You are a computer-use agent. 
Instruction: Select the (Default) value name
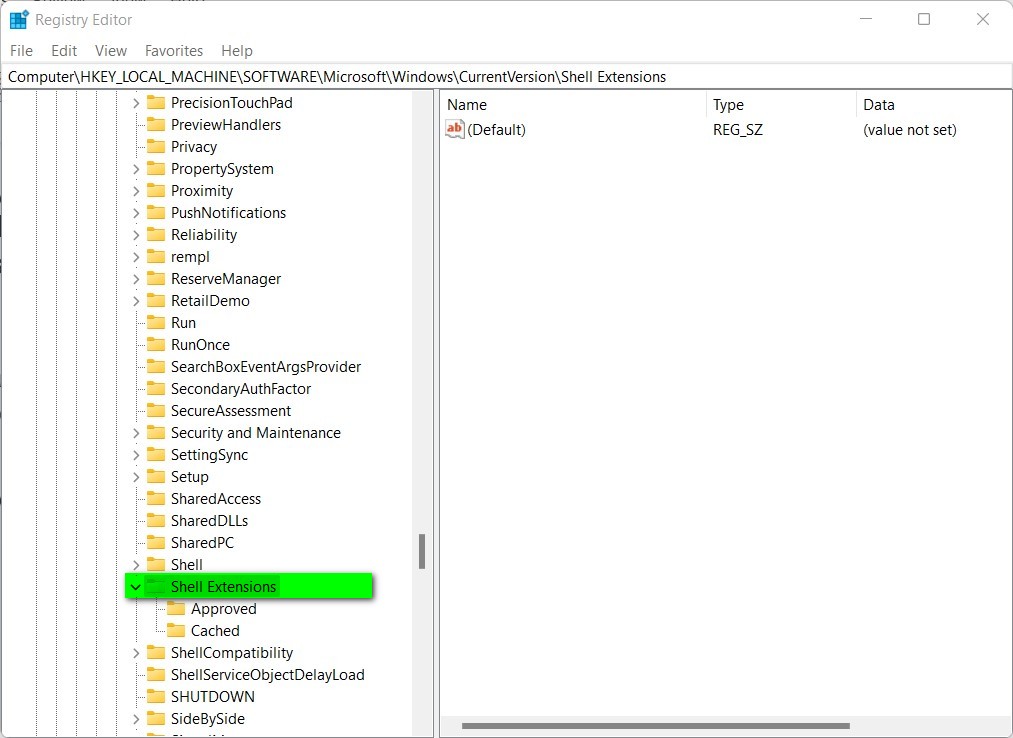click(496, 130)
